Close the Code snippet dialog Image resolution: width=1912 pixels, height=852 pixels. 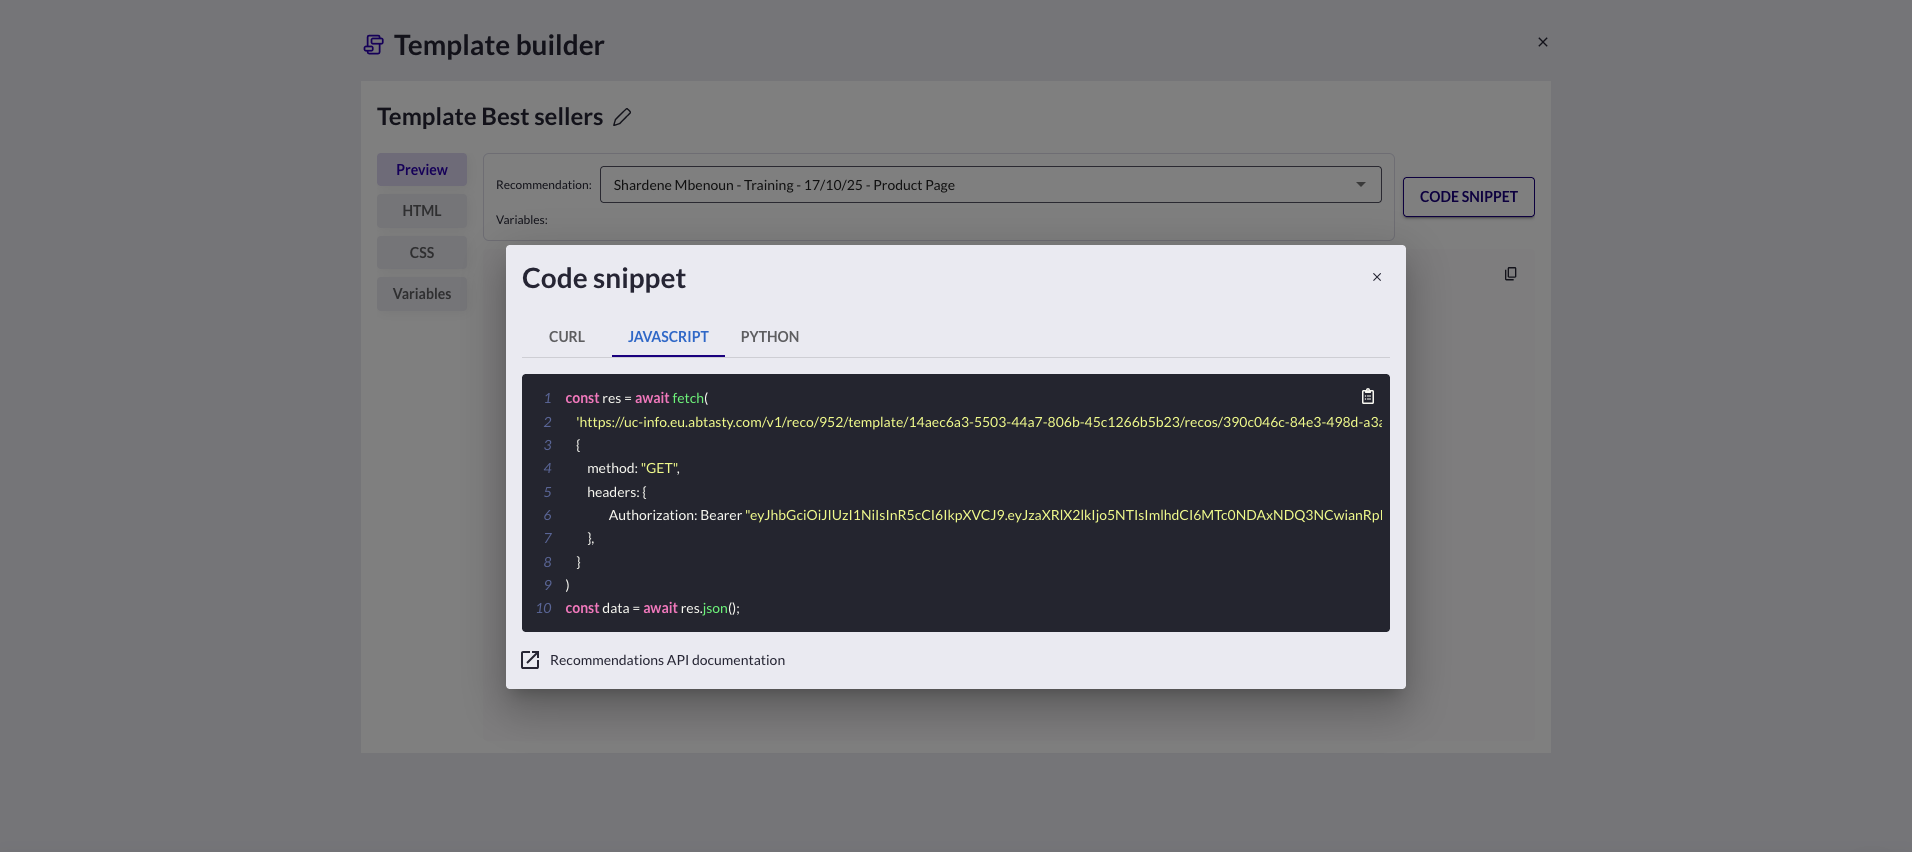(1376, 277)
